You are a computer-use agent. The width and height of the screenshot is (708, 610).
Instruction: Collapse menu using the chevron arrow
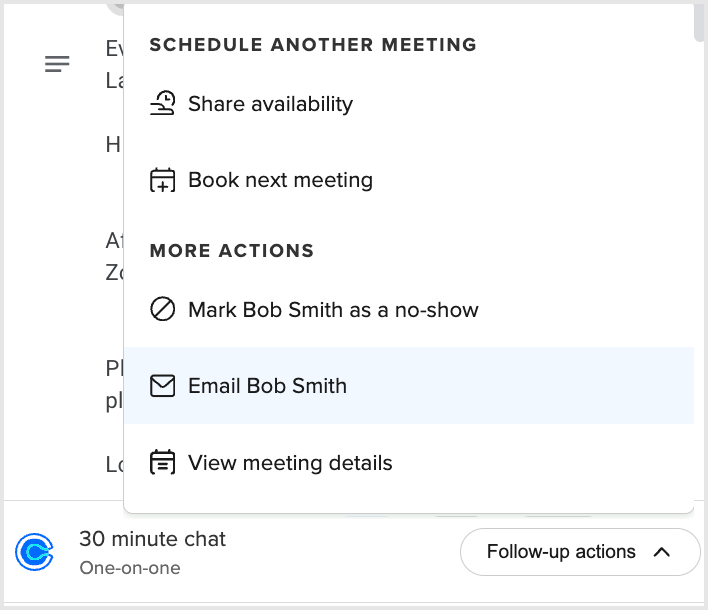pos(661,552)
